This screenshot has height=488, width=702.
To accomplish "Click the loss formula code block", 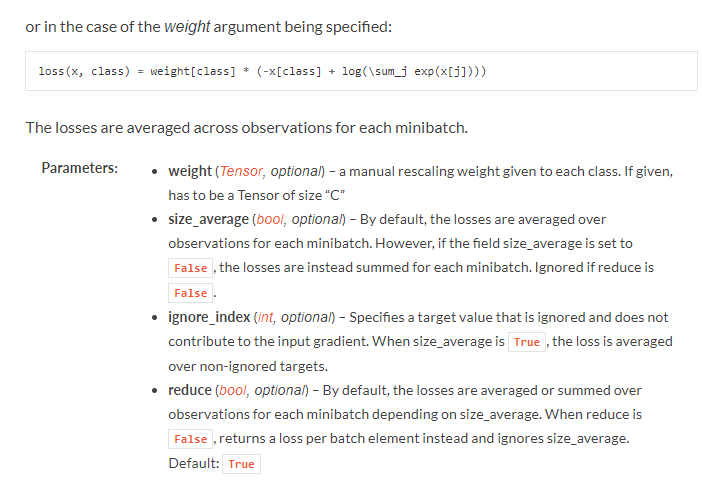I will pyautogui.click(x=361, y=71).
